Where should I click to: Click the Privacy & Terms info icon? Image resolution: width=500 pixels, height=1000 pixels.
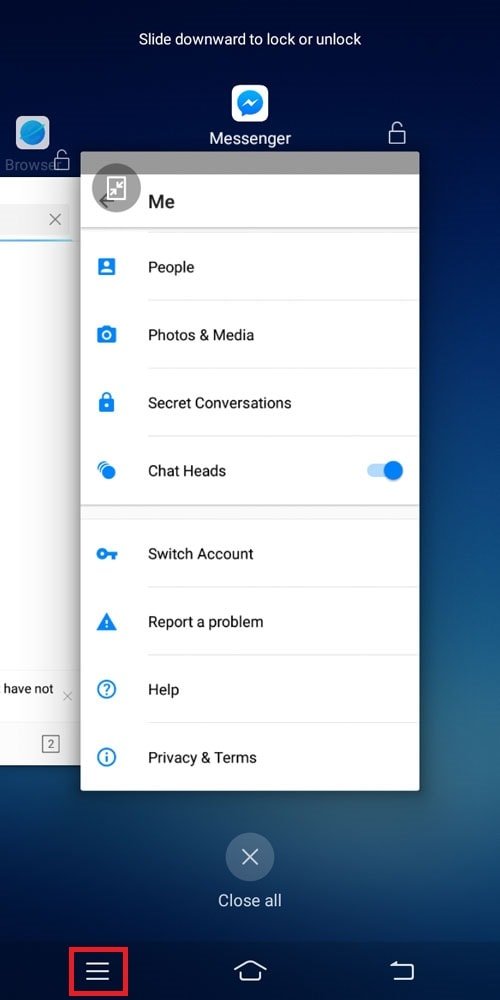coord(107,757)
